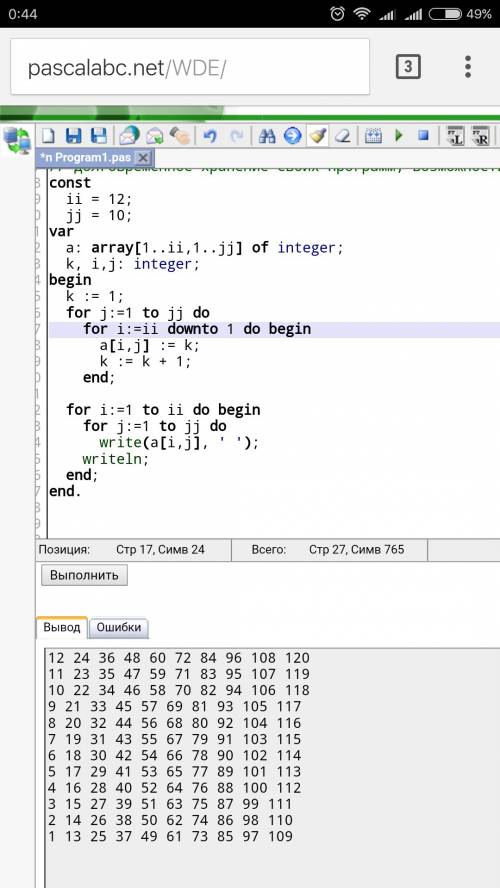Click the first save floppy disk icon
The image size is (500, 888).
click(x=74, y=136)
